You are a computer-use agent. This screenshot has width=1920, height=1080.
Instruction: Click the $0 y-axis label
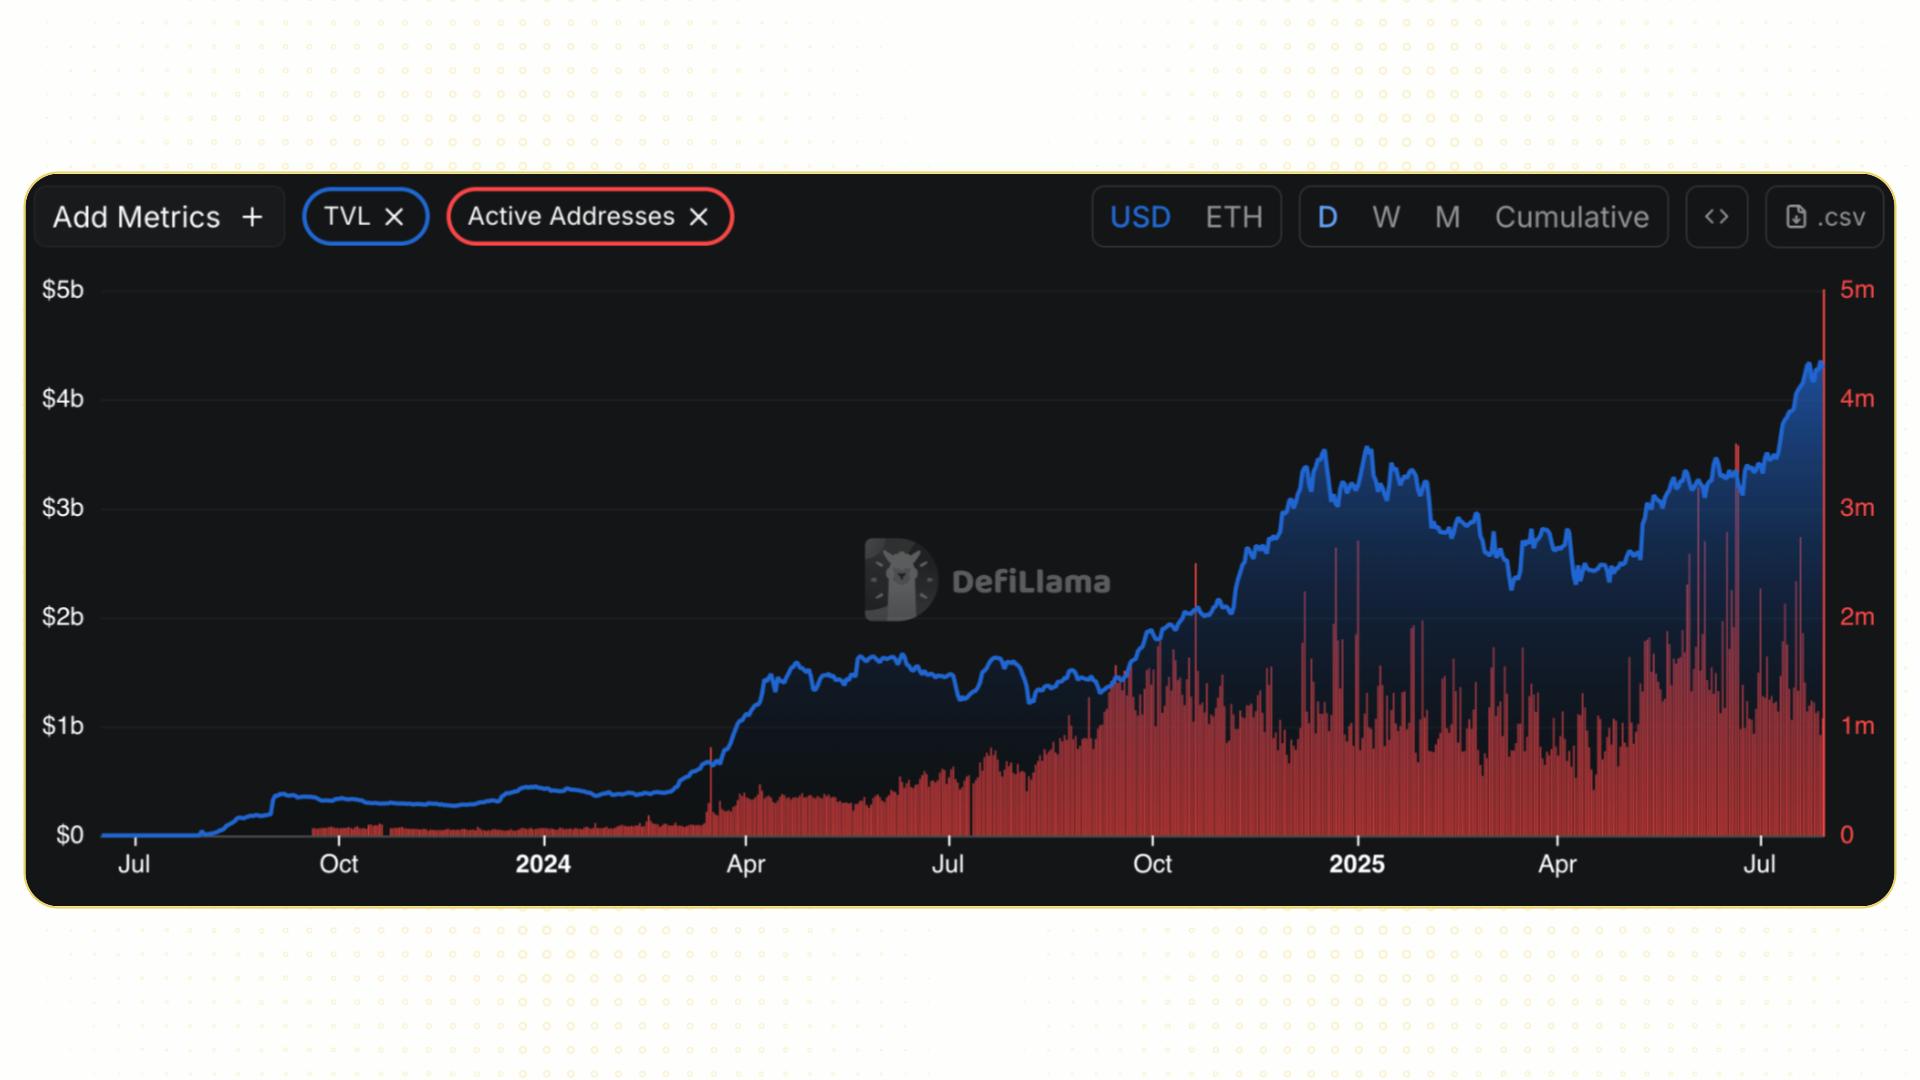(x=70, y=835)
